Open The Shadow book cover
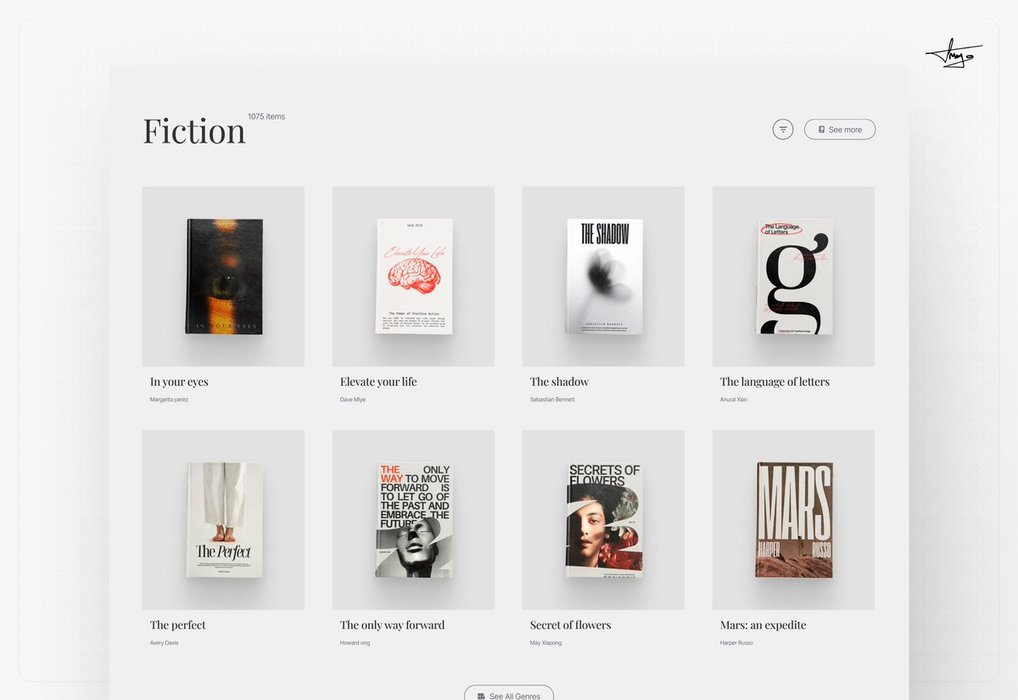Viewport: 1018px width, 700px height. click(x=603, y=277)
